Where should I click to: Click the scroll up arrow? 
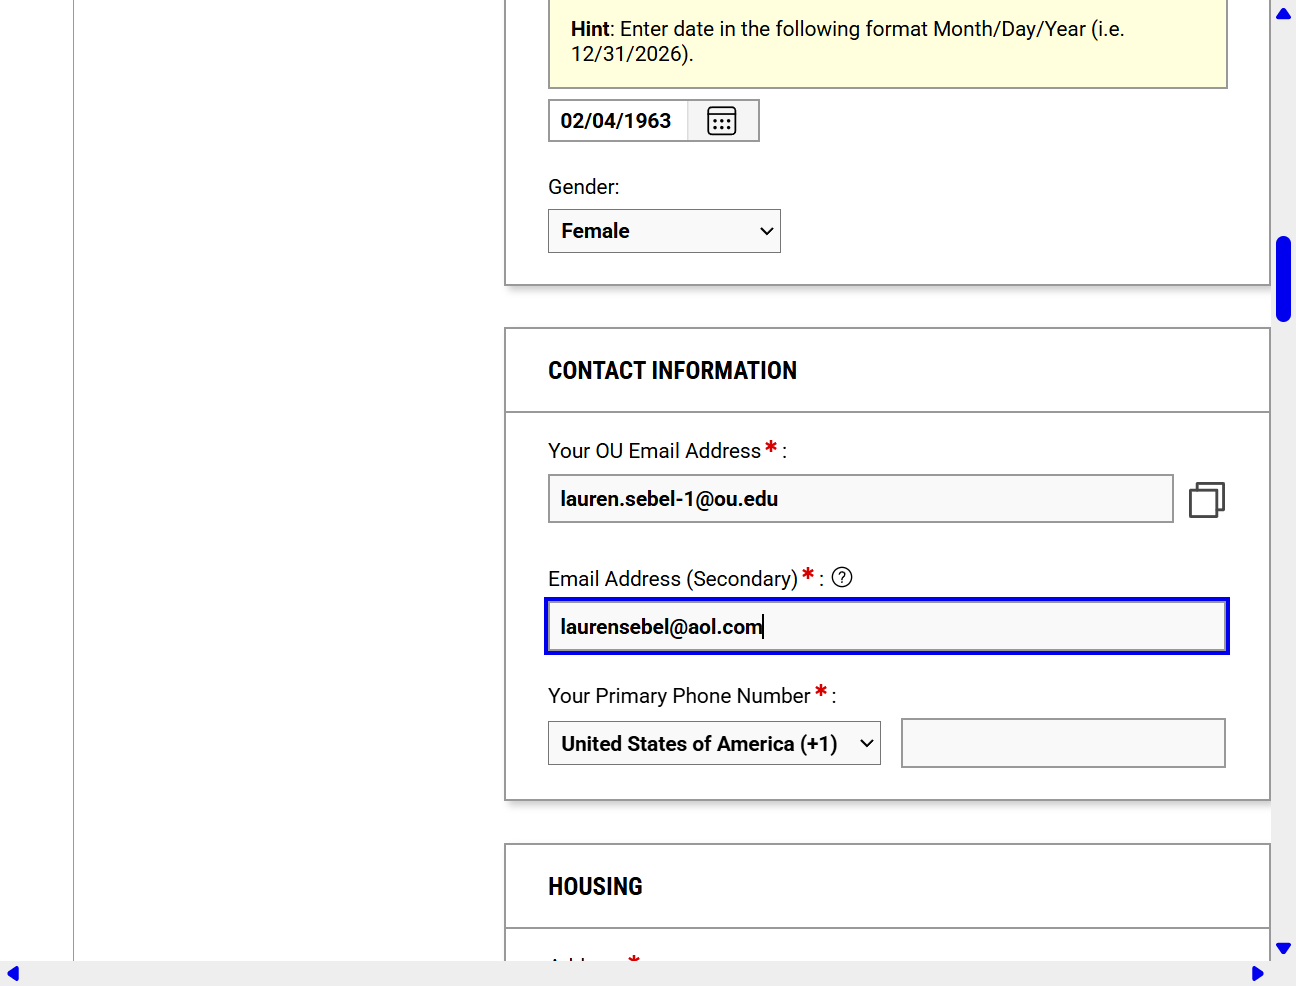(1283, 14)
